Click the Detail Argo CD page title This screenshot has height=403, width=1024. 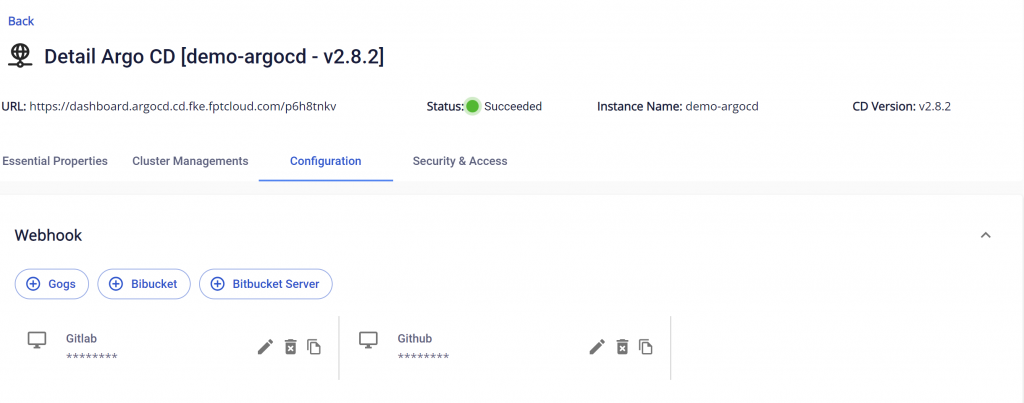coord(214,57)
